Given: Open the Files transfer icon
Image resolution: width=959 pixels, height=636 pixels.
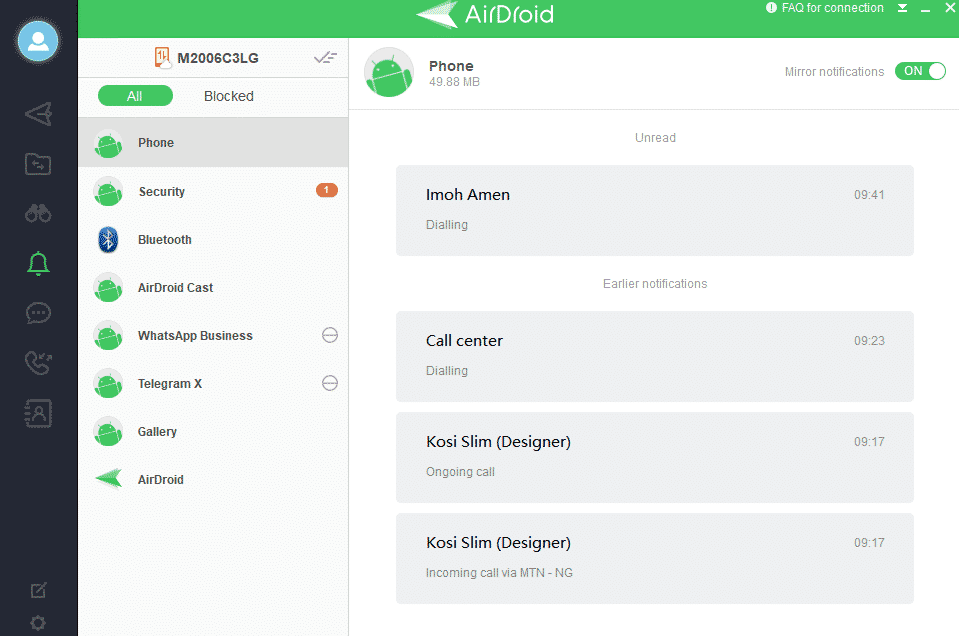Looking at the screenshot, I should (37, 163).
